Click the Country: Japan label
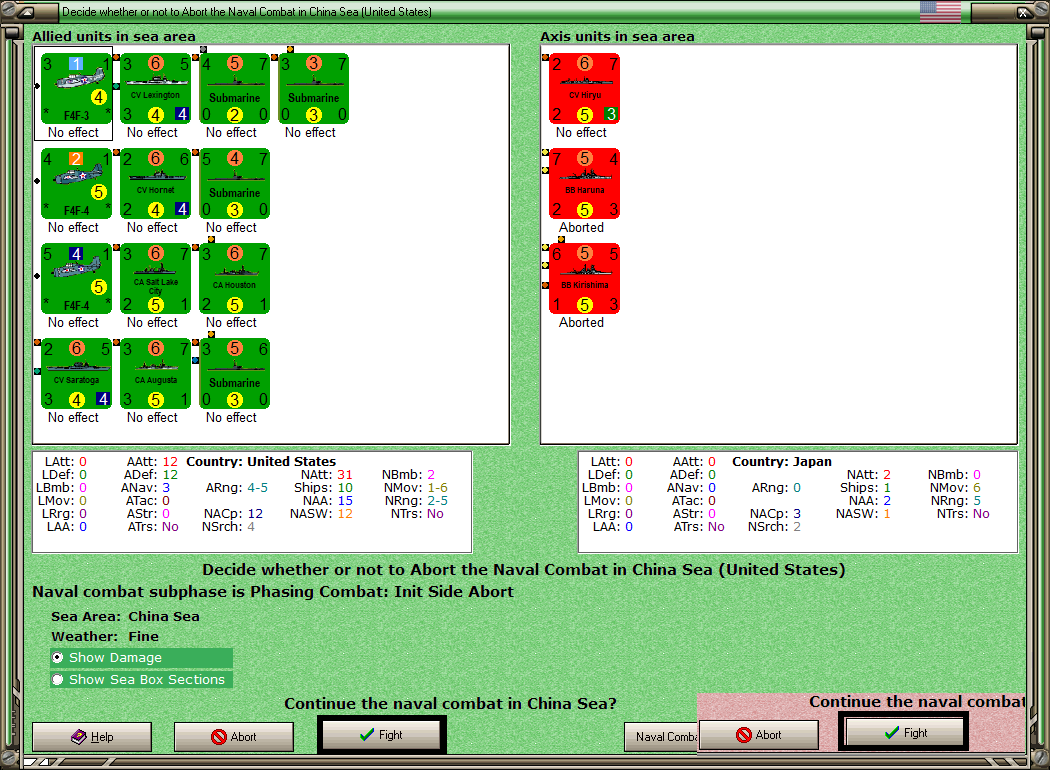This screenshot has width=1050, height=770. point(781,461)
